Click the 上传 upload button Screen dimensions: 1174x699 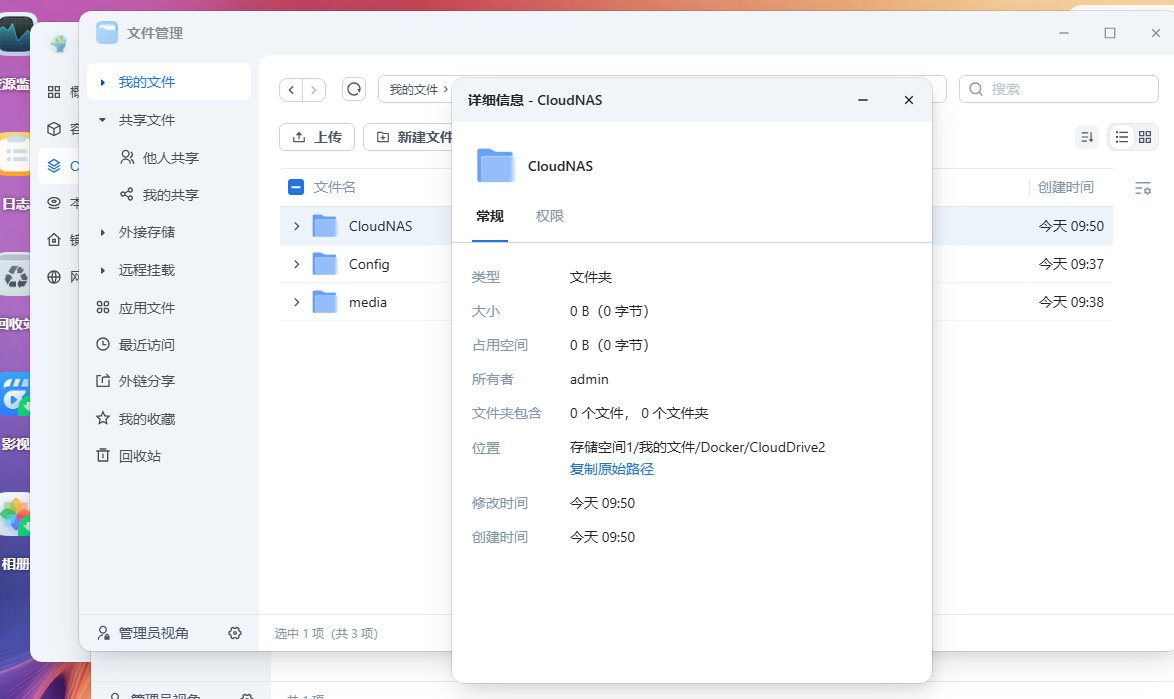(x=317, y=137)
